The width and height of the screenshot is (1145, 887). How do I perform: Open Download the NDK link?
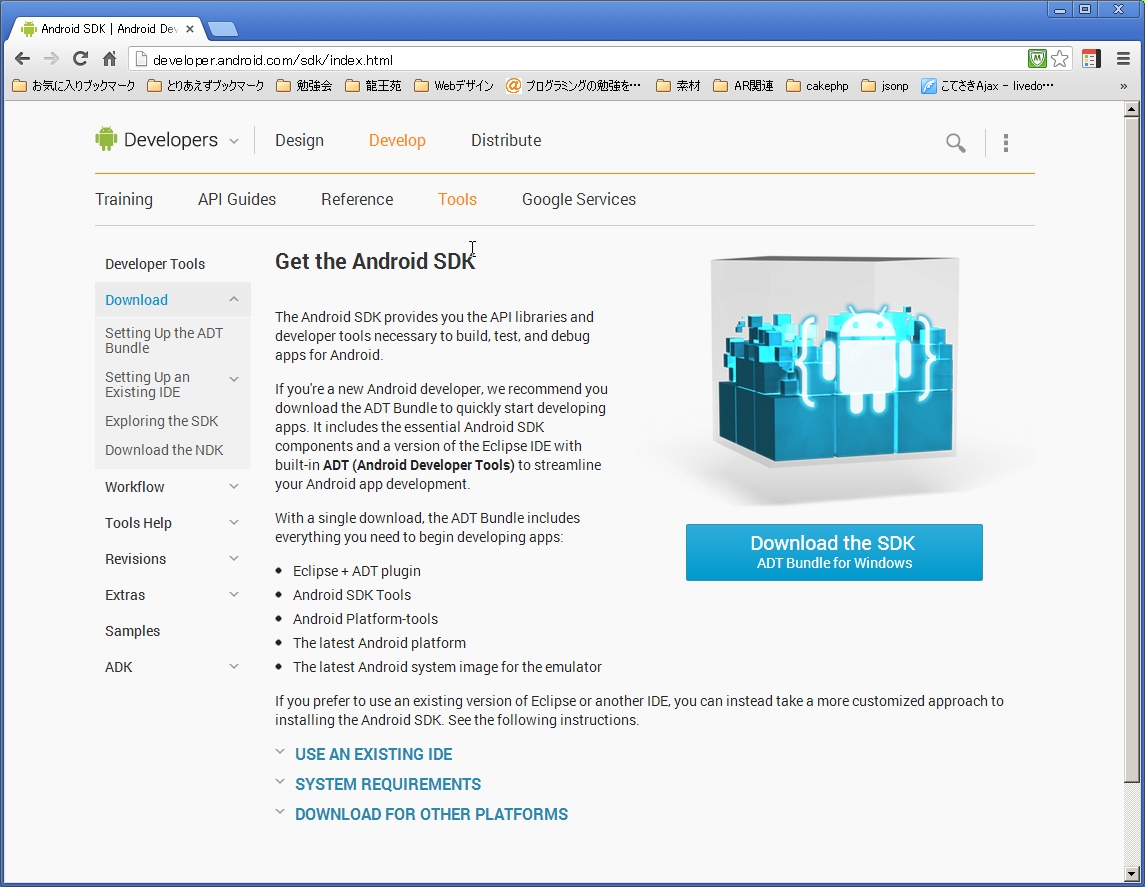164,450
